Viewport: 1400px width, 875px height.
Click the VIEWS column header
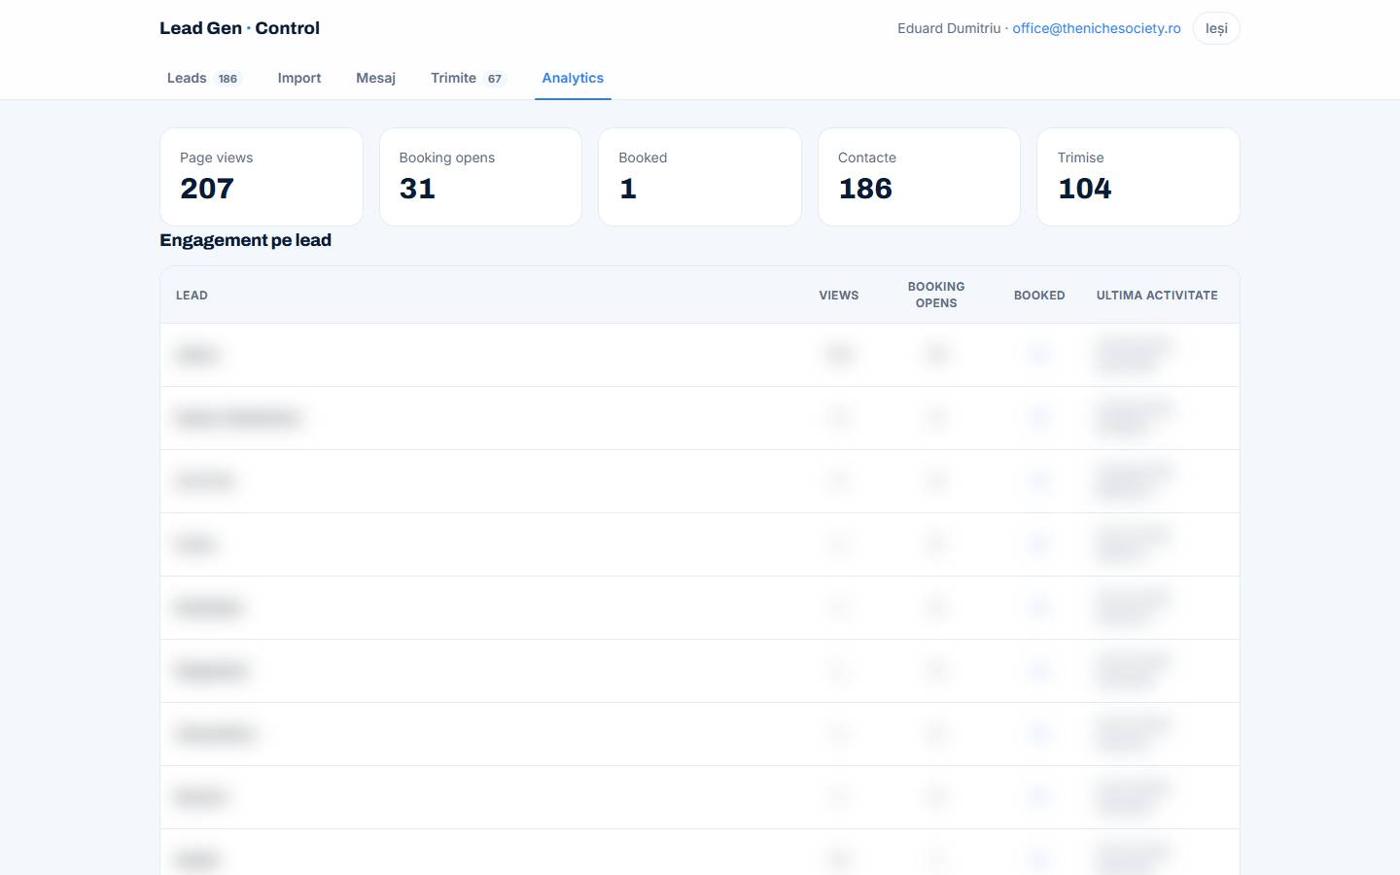point(839,295)
